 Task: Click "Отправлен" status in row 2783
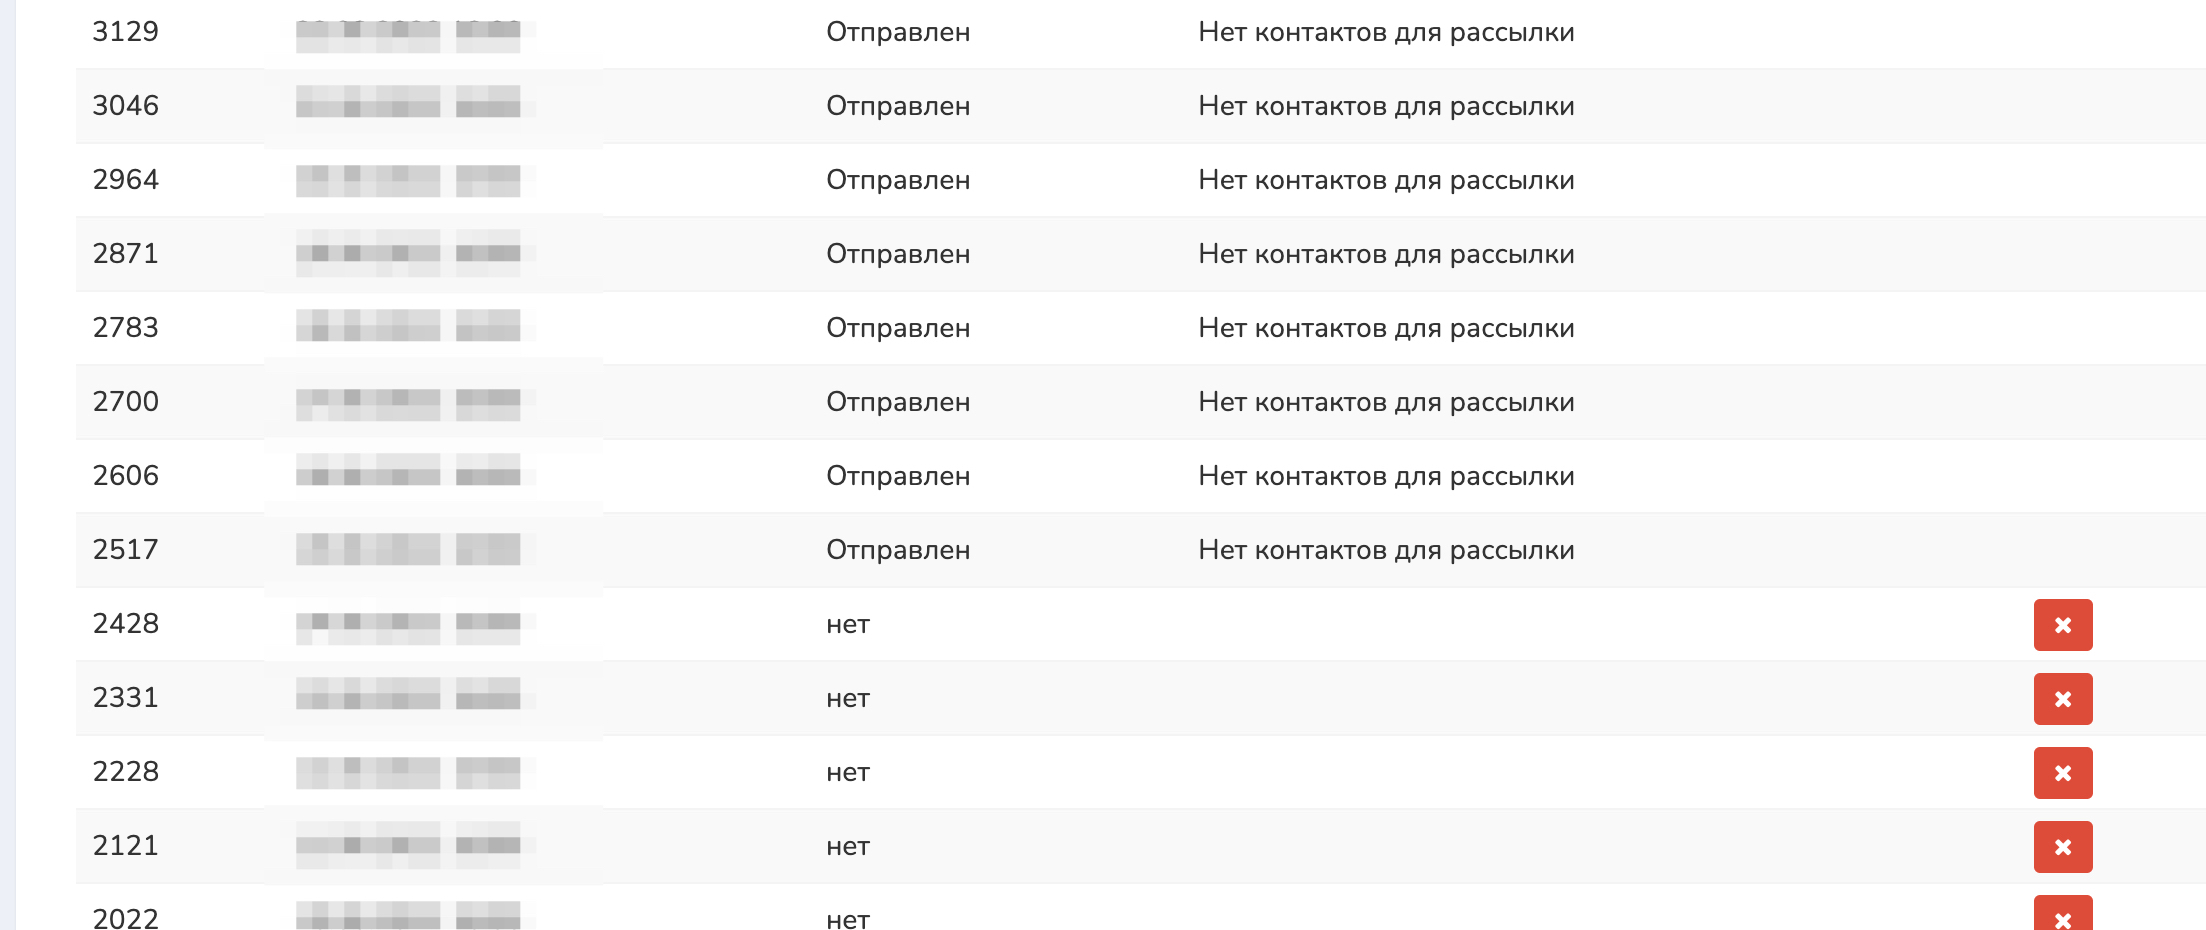pos(897,328)
